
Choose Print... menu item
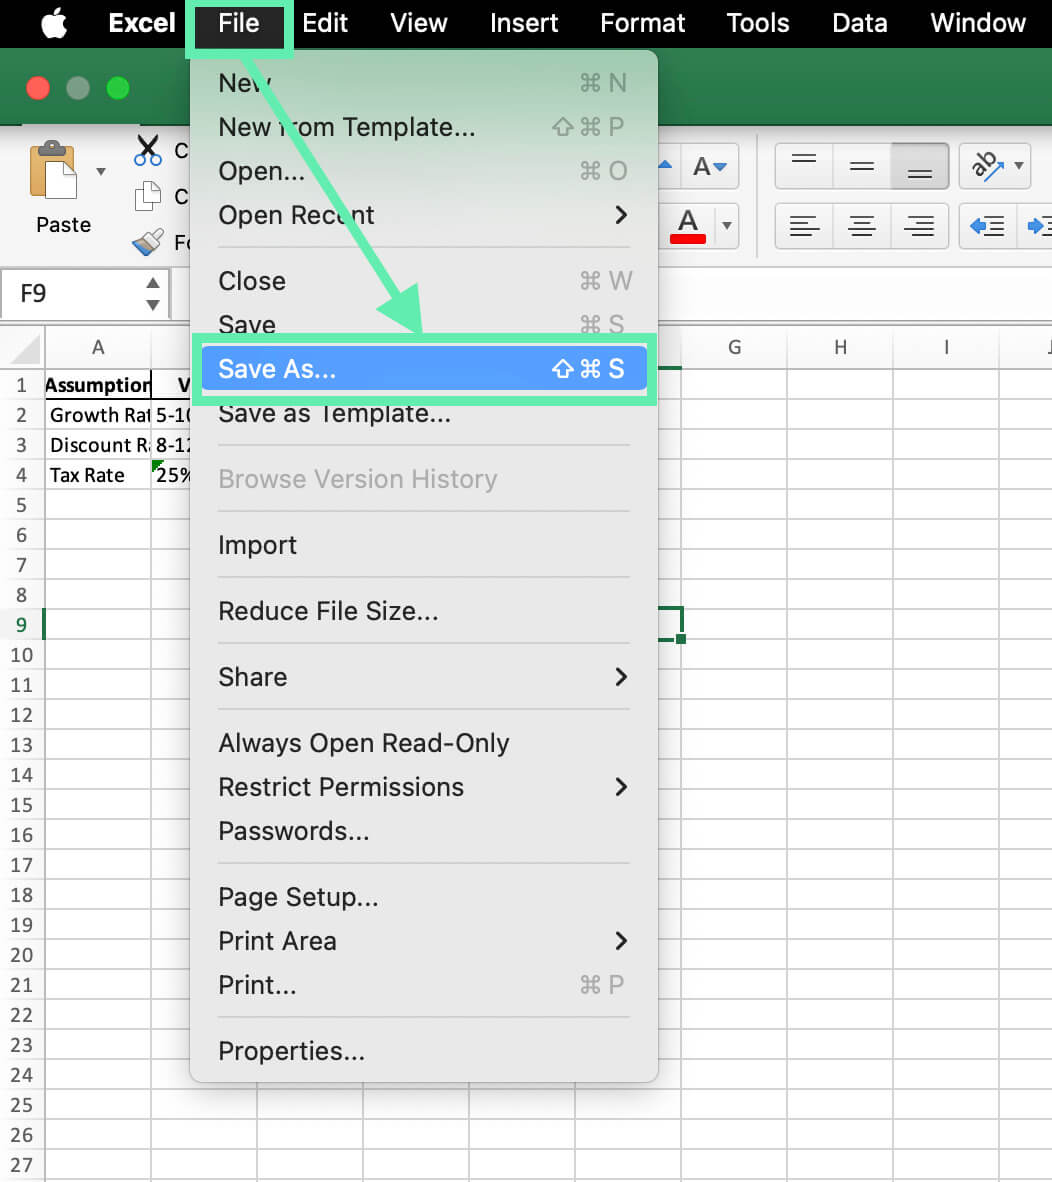pyautogui.click(x=424, y=985)
